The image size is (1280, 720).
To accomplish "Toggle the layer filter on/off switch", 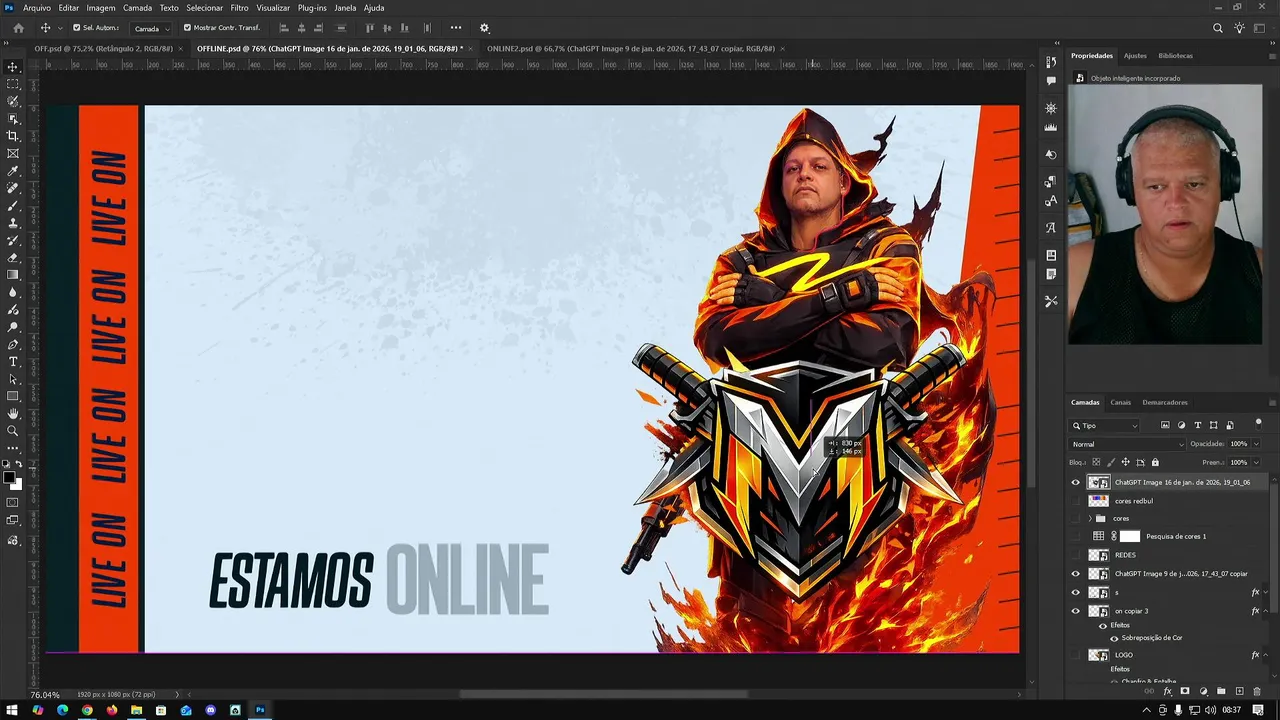I will click(1258, 424).
